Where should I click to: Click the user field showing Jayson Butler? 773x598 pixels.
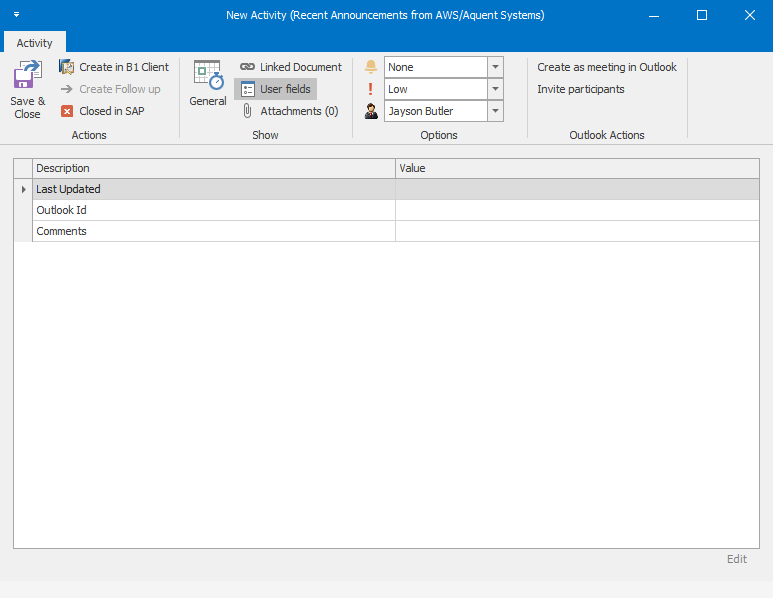click(436, 111)
